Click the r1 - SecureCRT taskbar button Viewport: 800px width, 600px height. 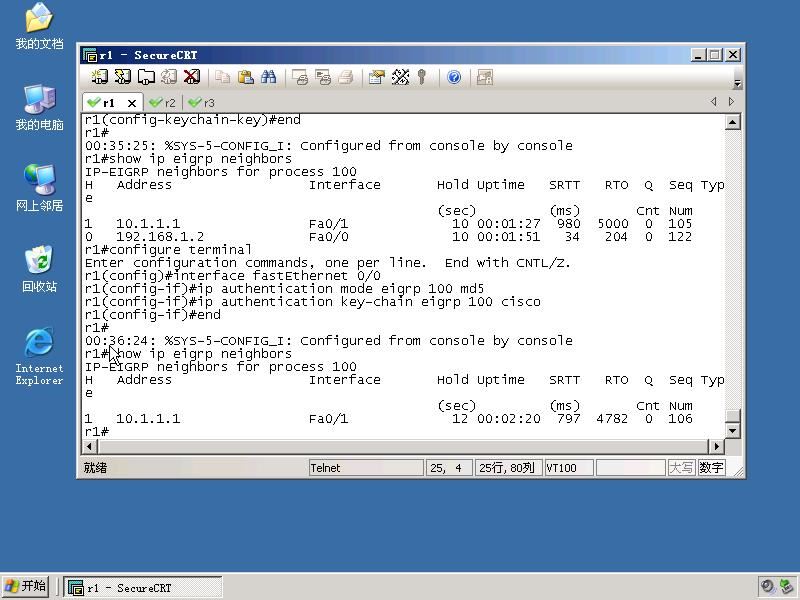(143, 588)
